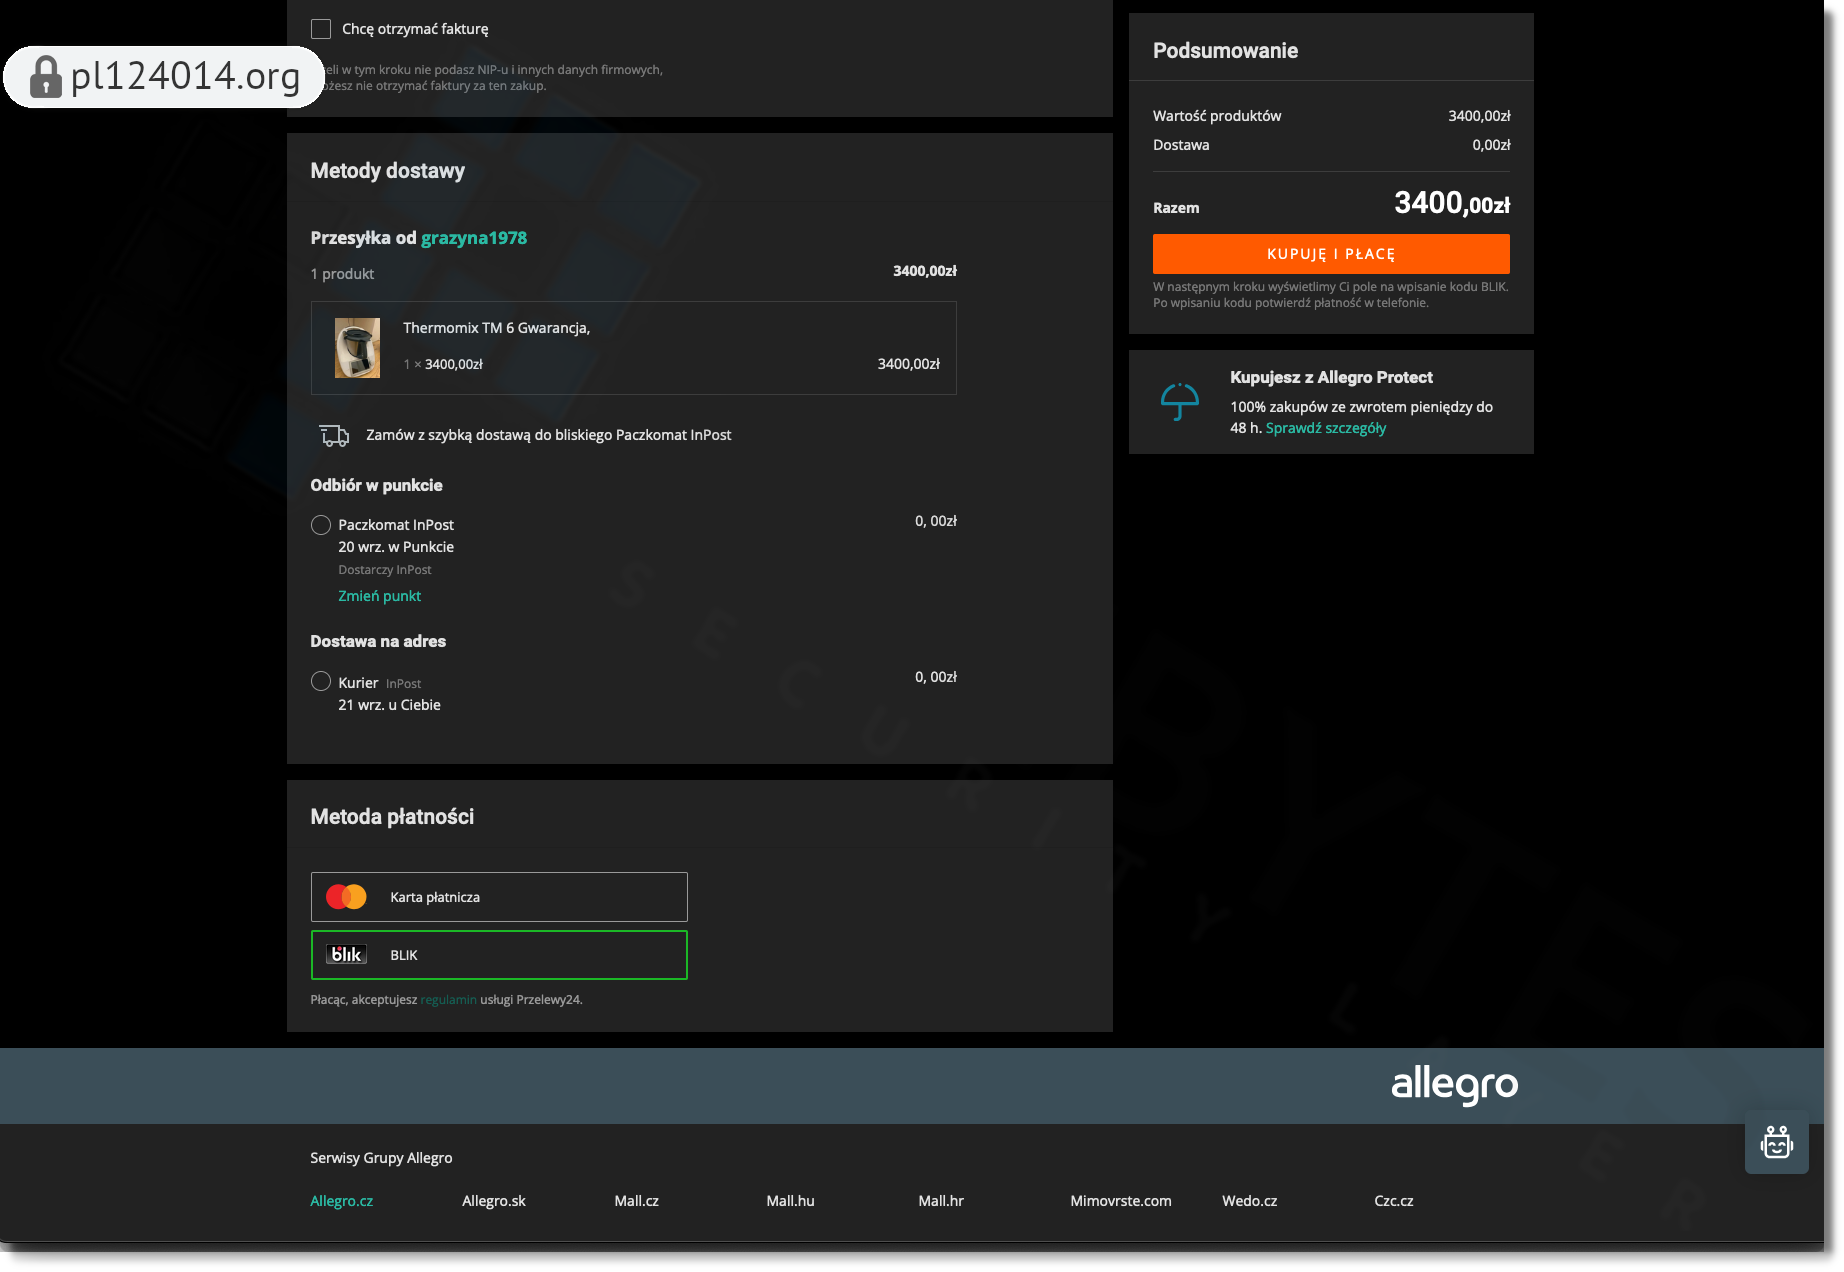Open the chatbot assistant icon

click(1776, 1143)
